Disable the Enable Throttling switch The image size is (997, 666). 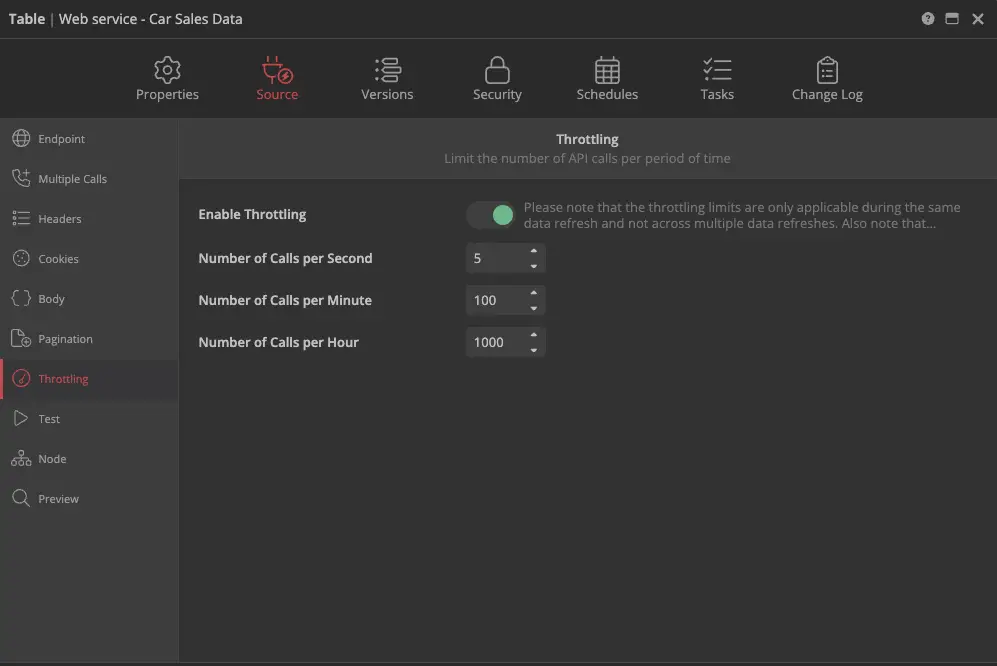[491, 215]
